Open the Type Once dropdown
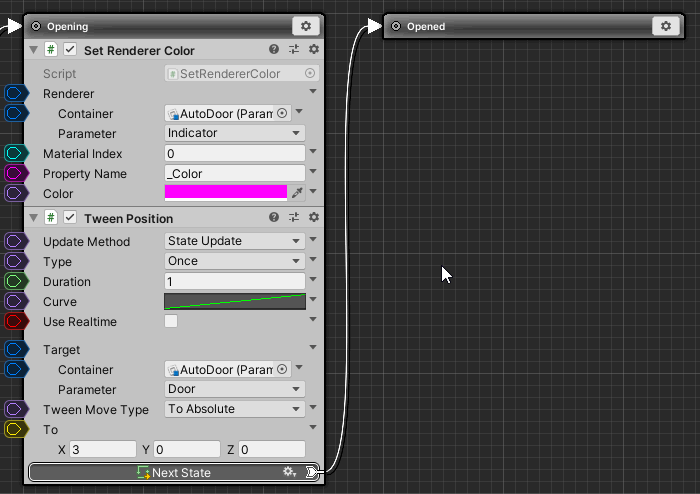 tap(235, 261)
